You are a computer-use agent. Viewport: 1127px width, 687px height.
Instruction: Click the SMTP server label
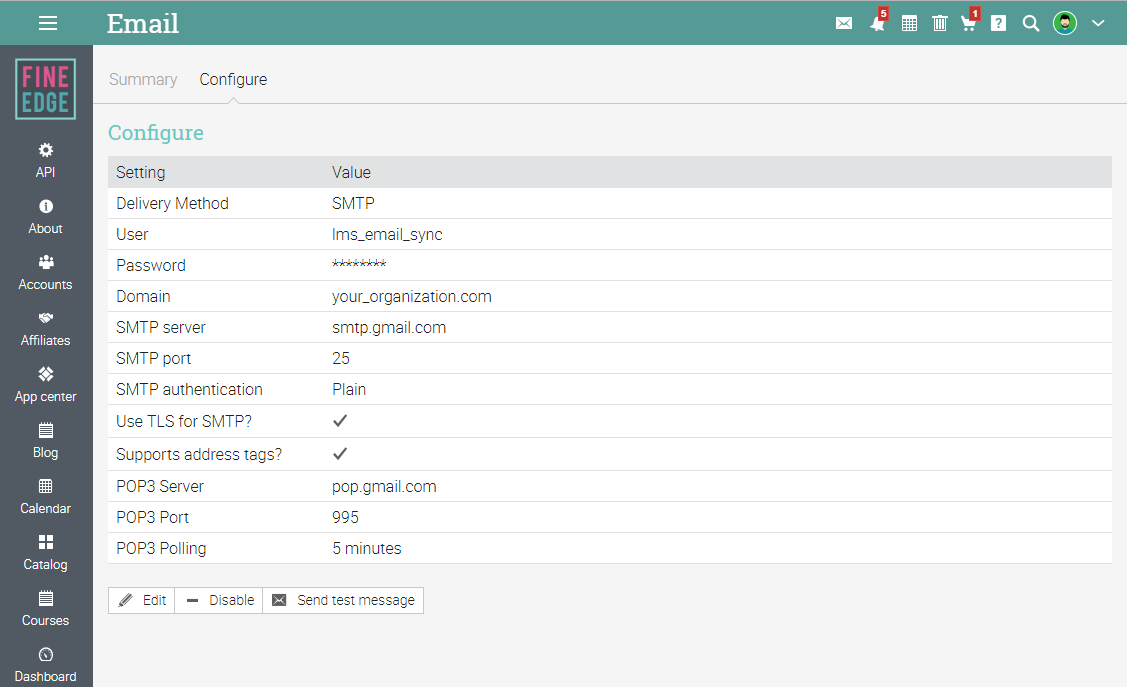[x=161, y=328]
